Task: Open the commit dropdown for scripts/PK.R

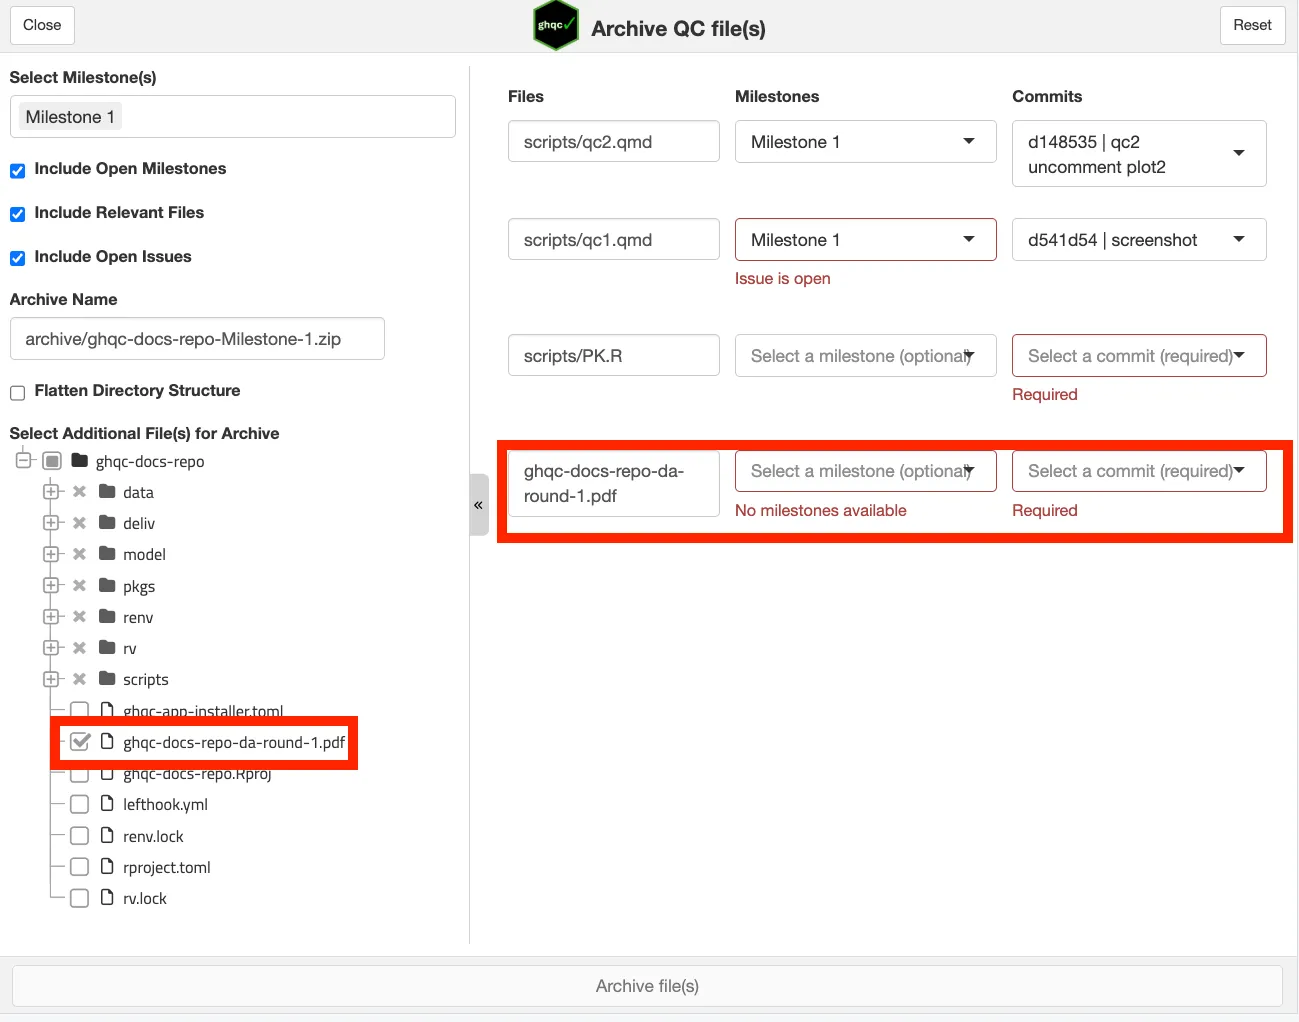Action: 1138,356
